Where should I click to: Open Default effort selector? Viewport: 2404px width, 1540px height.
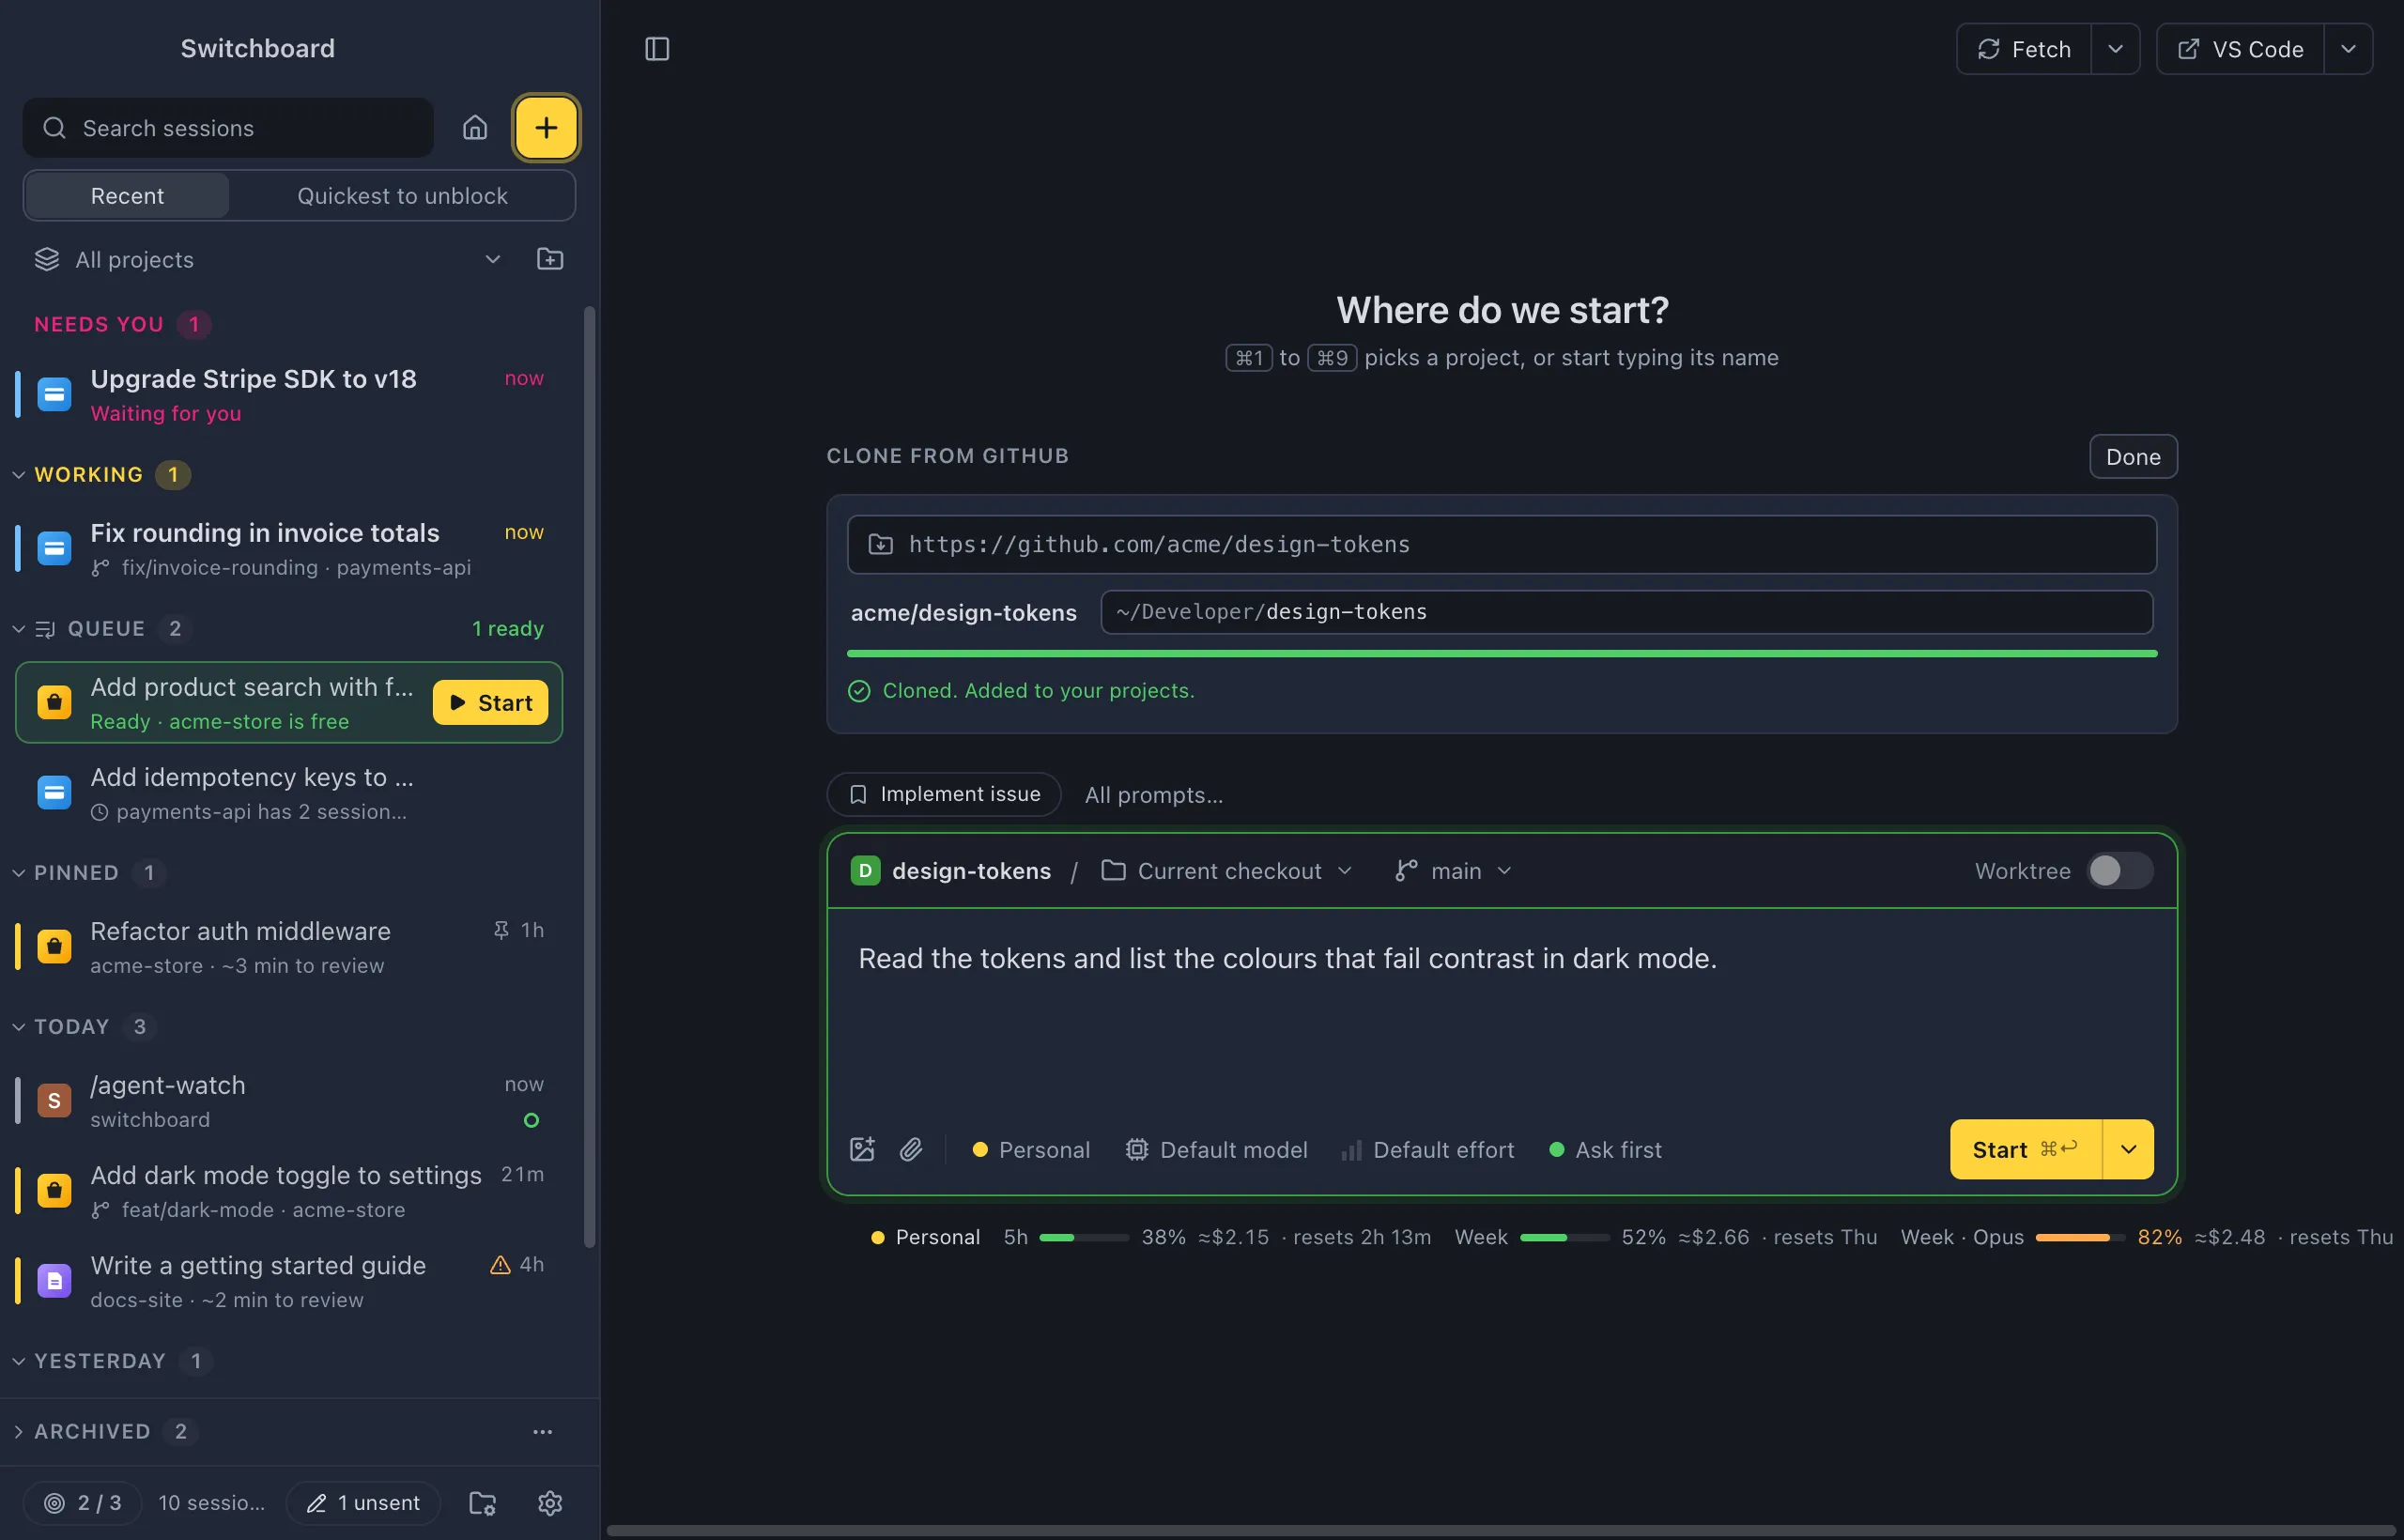coord(1428,1149)
